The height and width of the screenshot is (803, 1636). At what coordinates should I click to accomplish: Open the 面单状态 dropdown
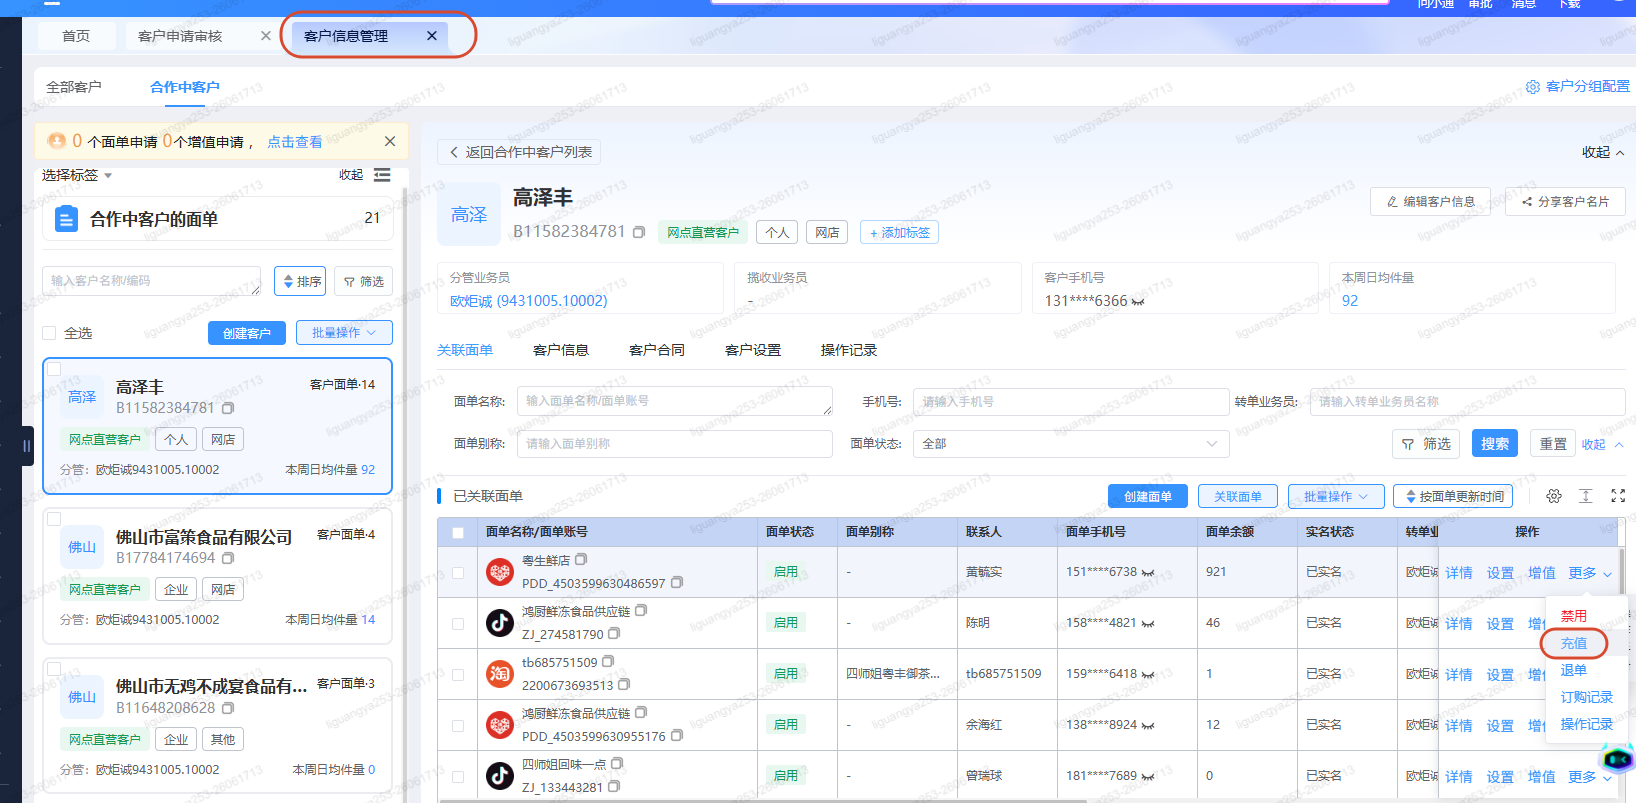click(1071, 443)
